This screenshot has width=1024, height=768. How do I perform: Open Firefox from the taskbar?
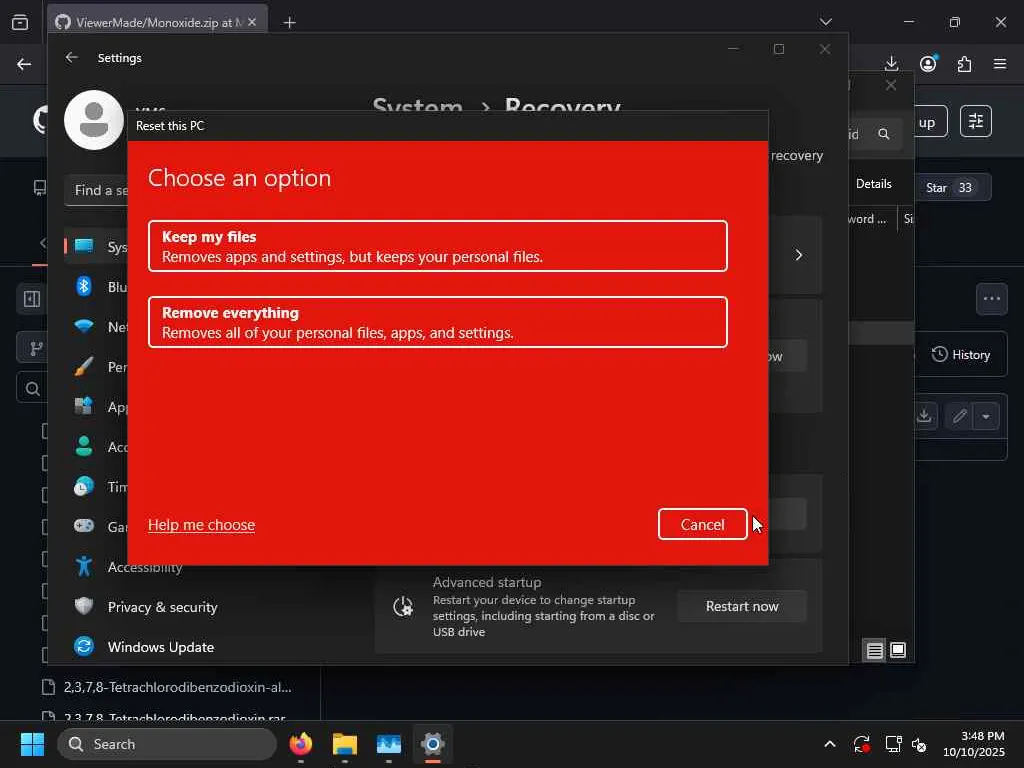pos(300,744)
